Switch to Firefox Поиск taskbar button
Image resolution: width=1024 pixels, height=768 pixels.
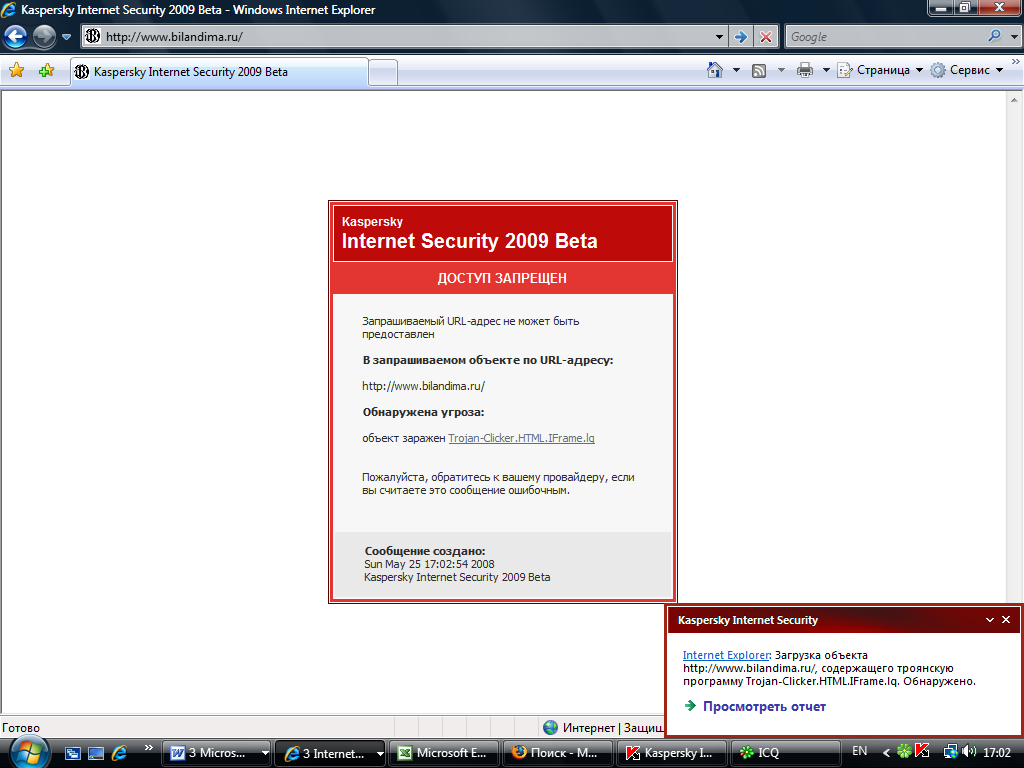[557, 753]
